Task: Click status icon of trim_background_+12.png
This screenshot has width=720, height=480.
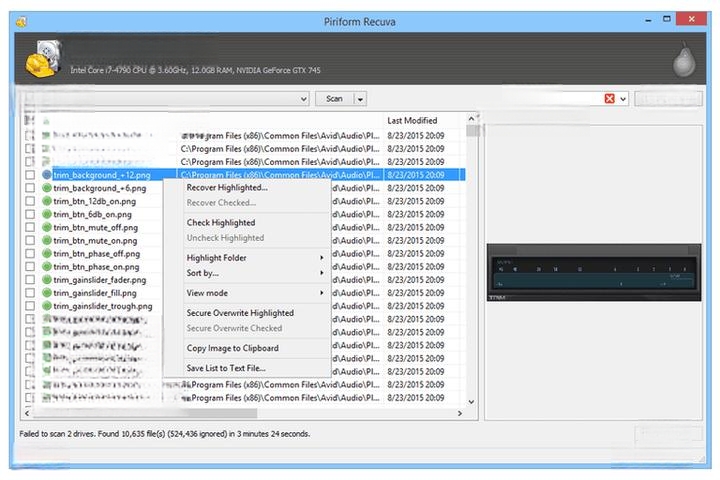Action: (46, 175)
